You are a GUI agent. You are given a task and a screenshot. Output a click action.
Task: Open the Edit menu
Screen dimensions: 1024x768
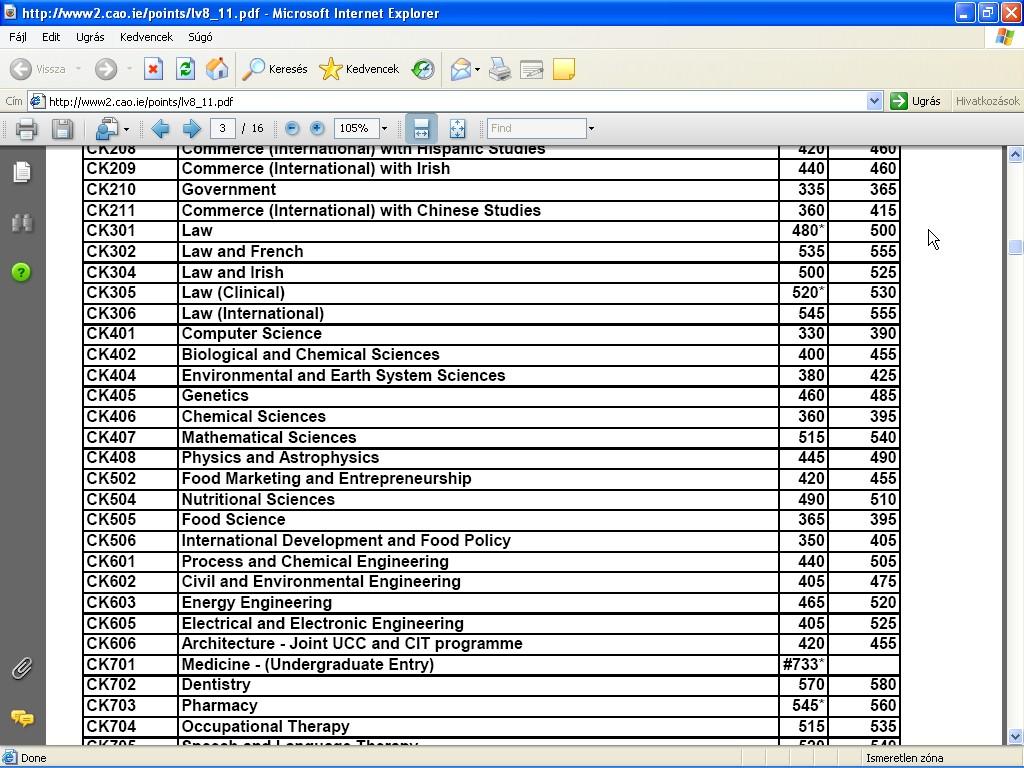click(x=51, y=37)
